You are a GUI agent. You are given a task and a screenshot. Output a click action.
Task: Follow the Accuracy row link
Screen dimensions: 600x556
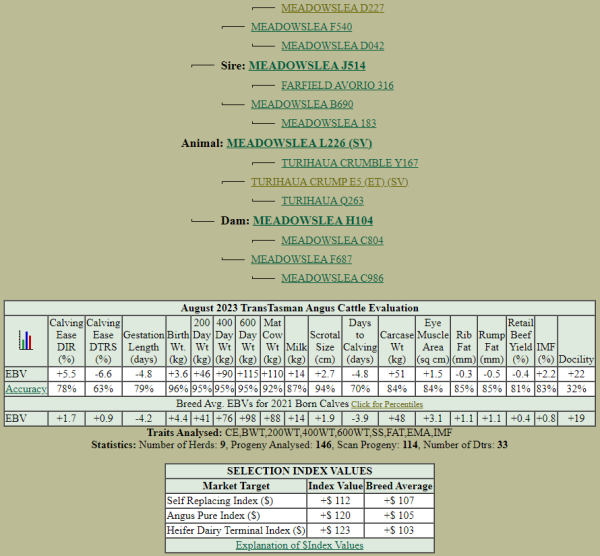click(26, 389)
